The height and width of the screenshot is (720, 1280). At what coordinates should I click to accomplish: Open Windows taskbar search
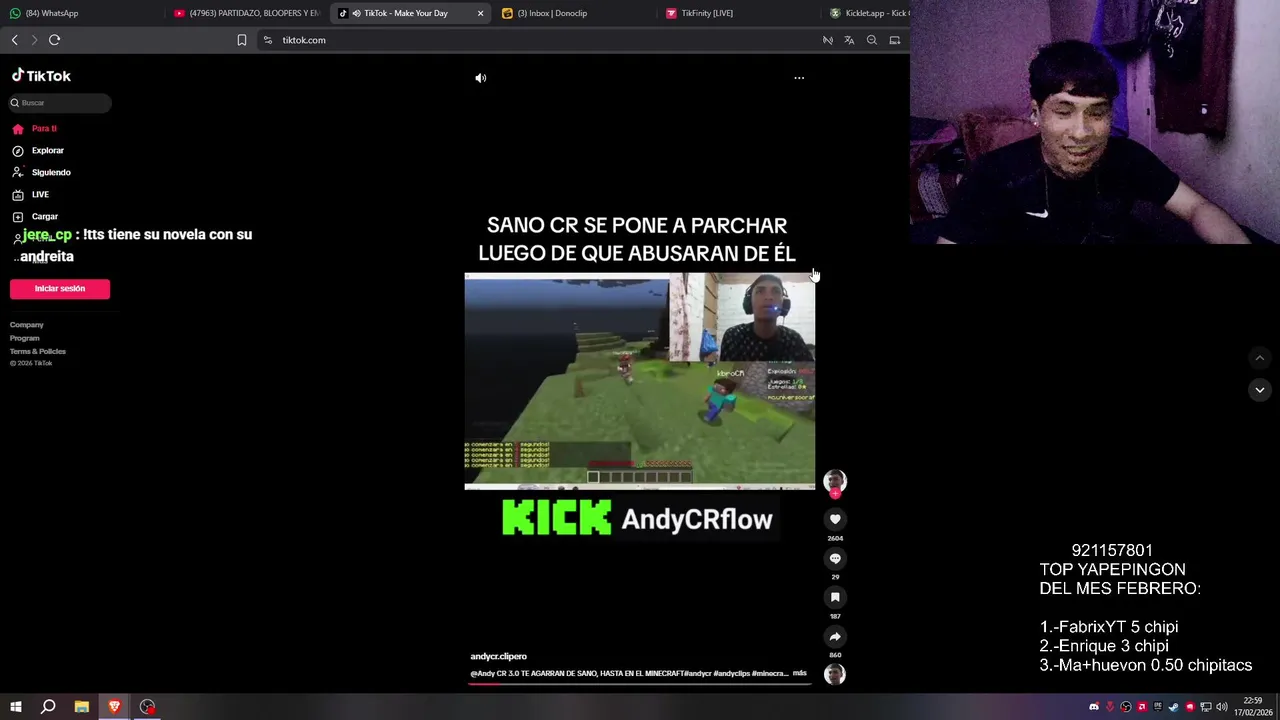click(48, 707)
